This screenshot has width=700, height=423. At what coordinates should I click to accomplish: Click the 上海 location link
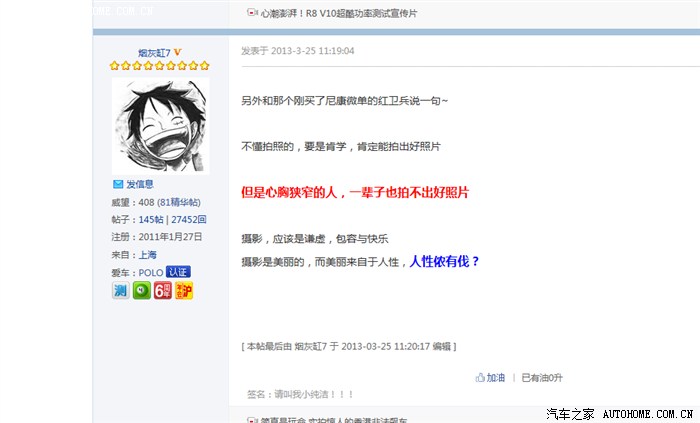pos(147,255)
